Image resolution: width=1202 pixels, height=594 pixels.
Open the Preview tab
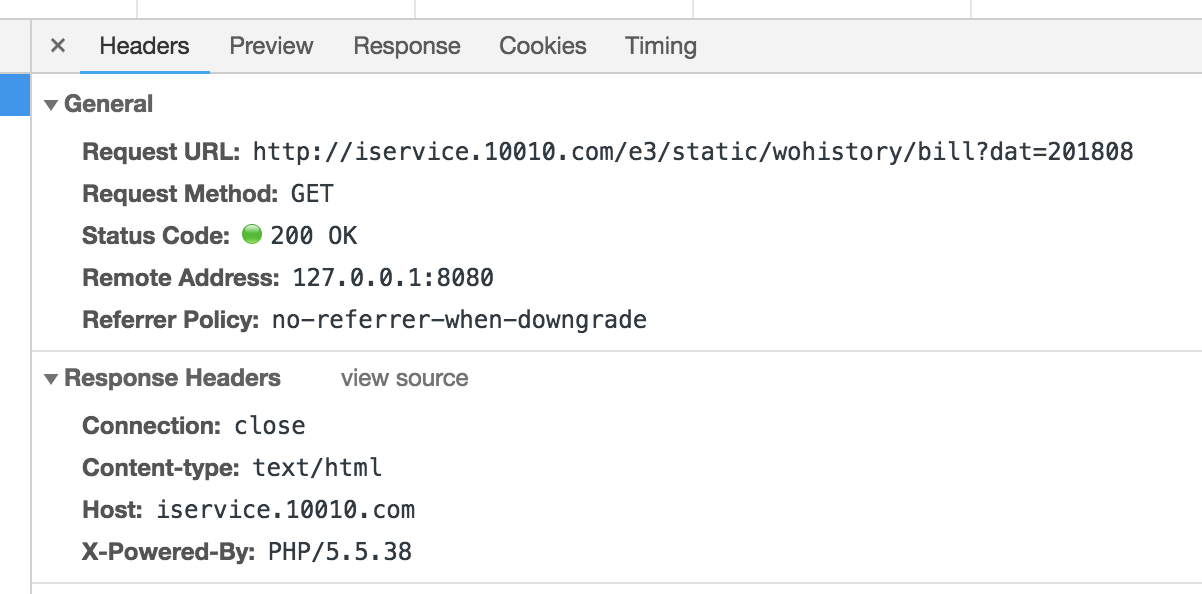pos(271,46)
